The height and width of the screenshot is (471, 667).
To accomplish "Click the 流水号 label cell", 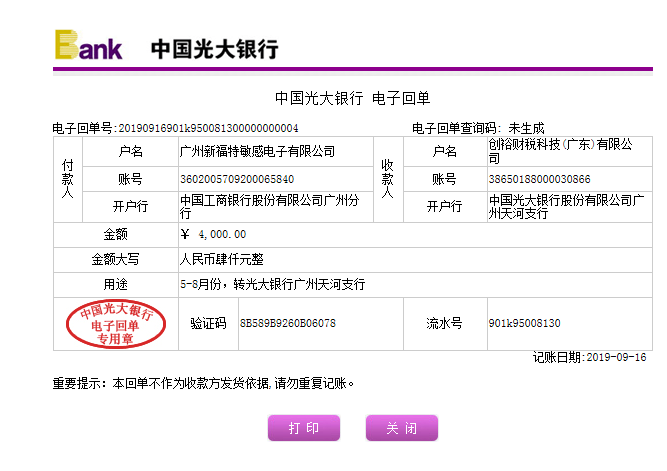I will coord(445,323).
